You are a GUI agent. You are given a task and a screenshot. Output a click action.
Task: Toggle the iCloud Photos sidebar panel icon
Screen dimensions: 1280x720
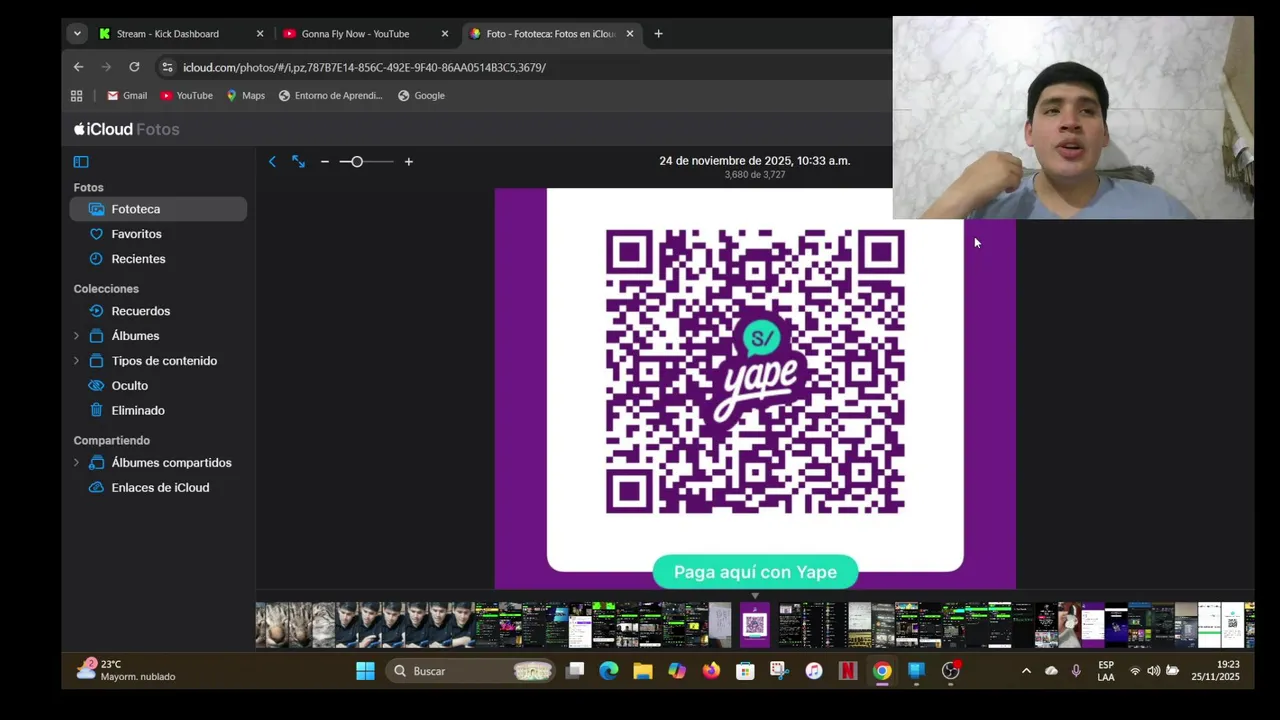(81, 162)
